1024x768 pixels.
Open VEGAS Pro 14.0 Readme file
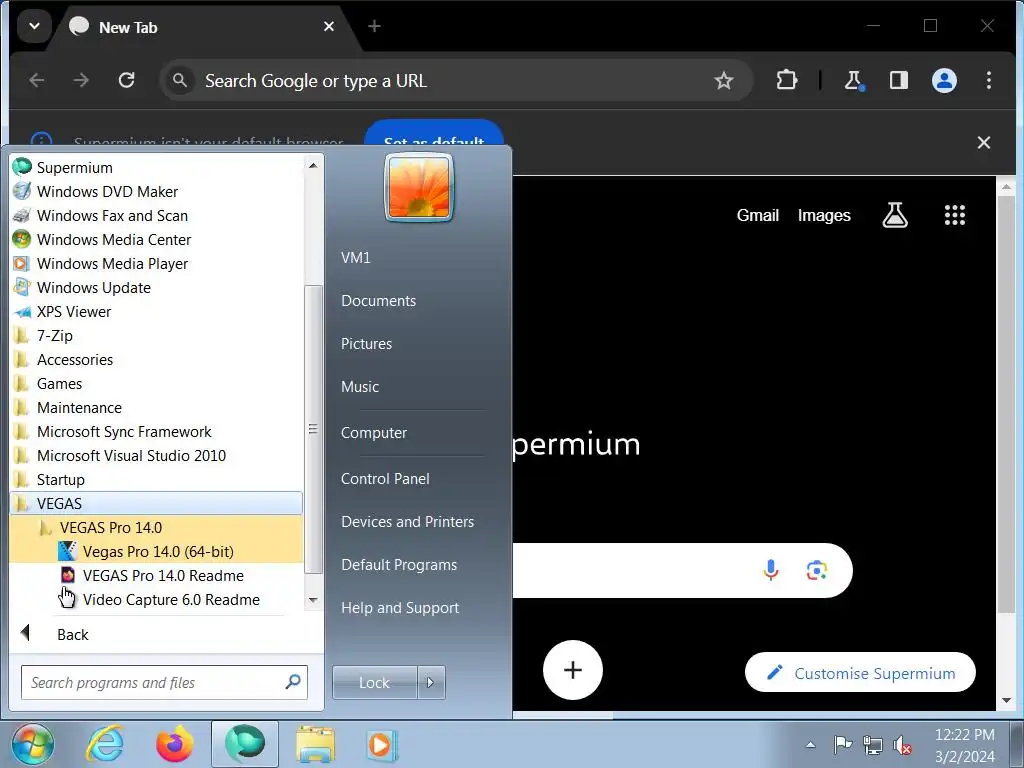[157, 575]
